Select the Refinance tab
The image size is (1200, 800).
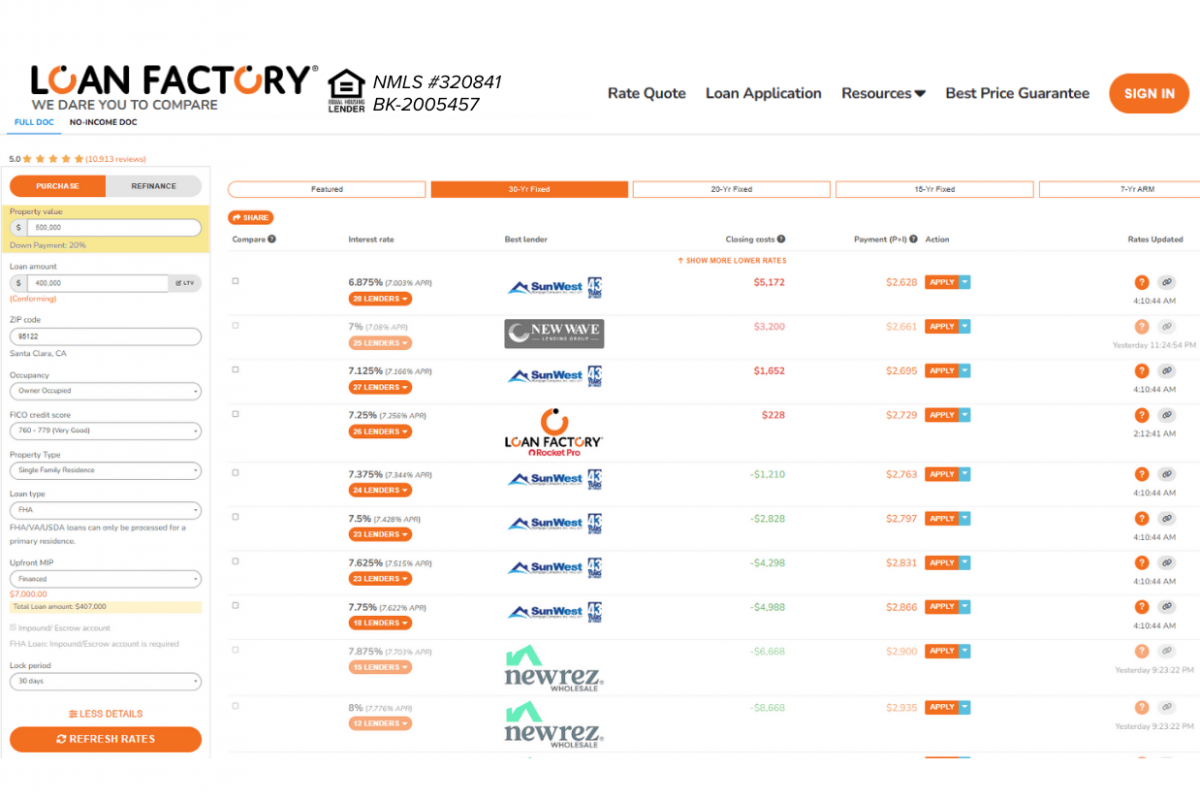pos(154,186)
